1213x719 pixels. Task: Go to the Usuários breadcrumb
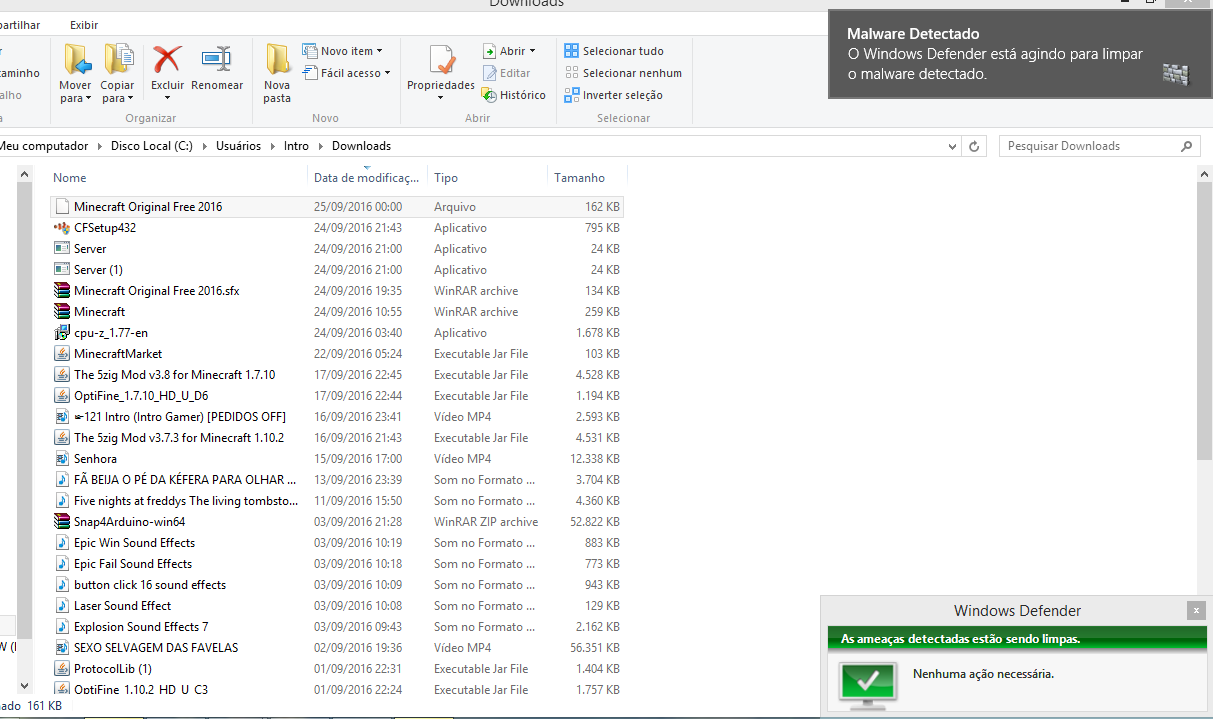pos(238,146)
